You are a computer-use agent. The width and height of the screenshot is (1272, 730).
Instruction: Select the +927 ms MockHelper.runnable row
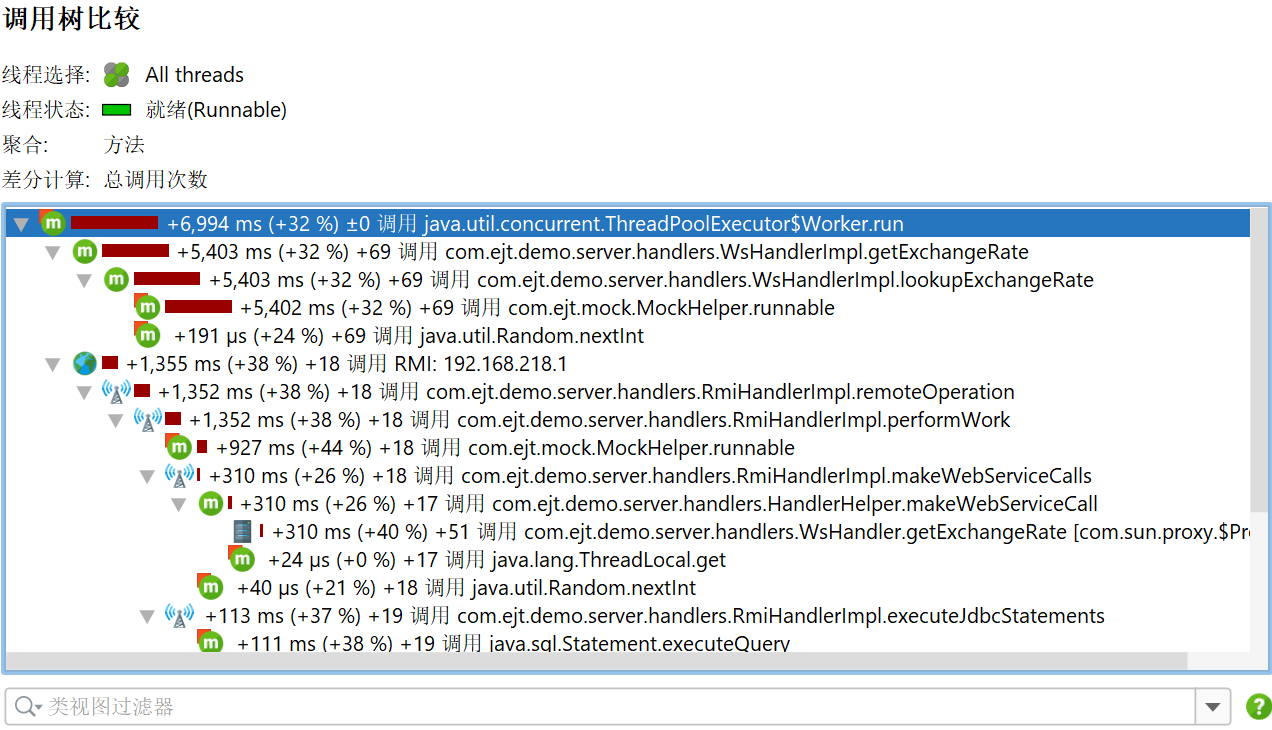[505, 447]
